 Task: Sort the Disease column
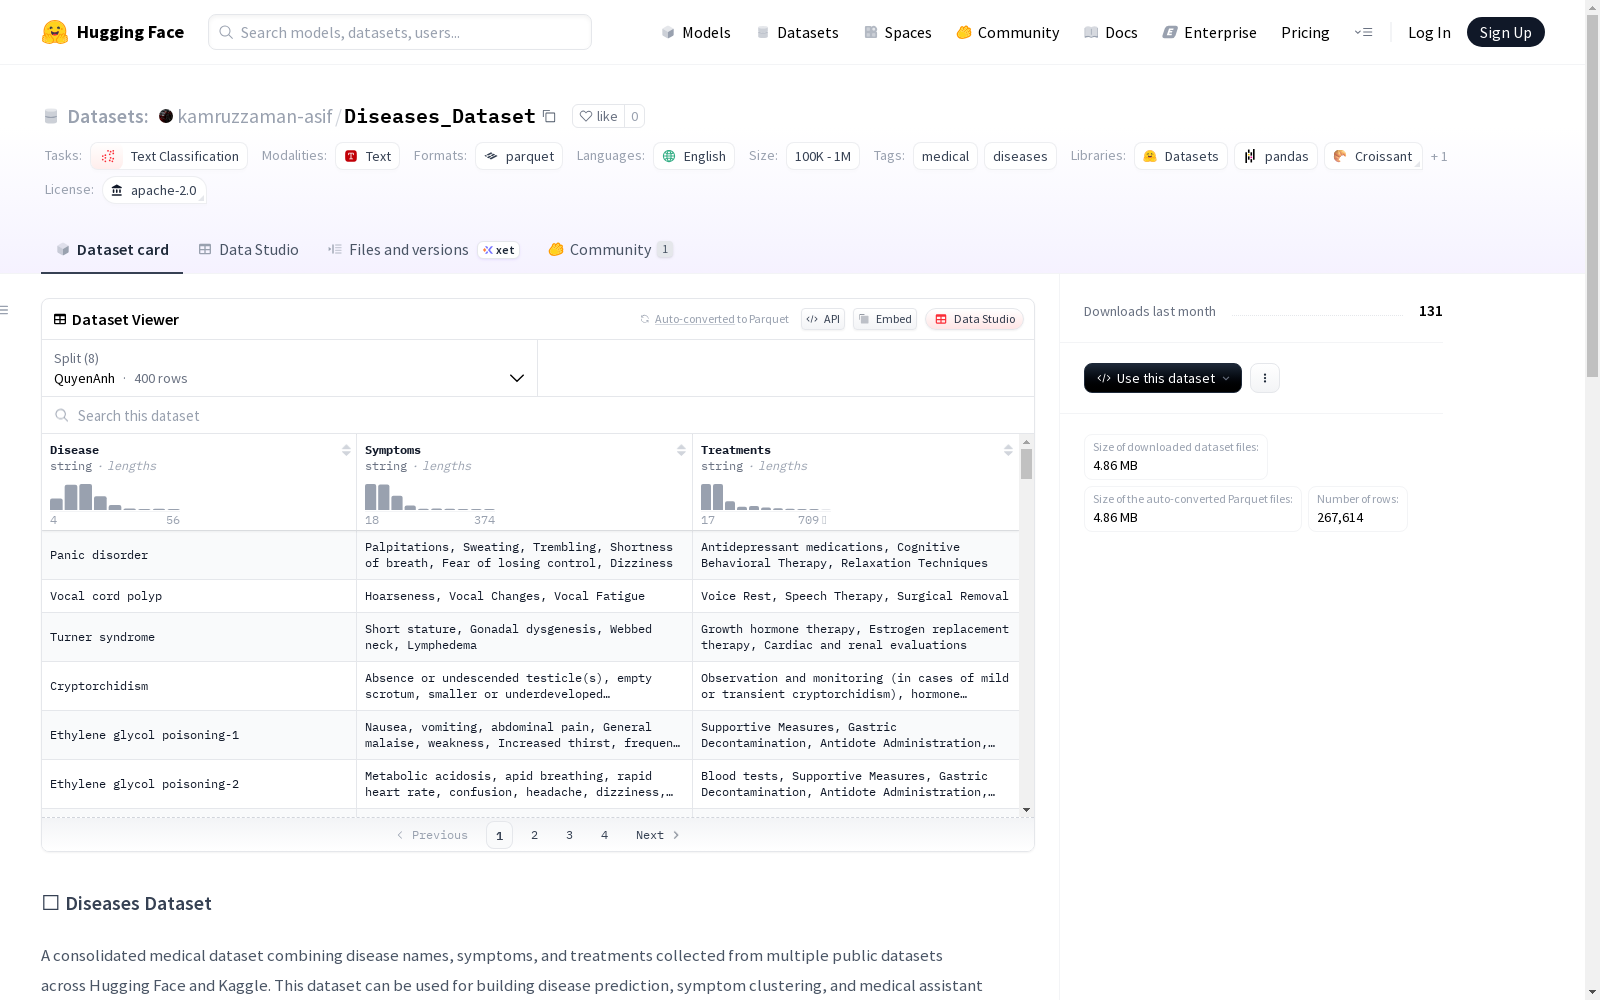click(x=346, y=450)
